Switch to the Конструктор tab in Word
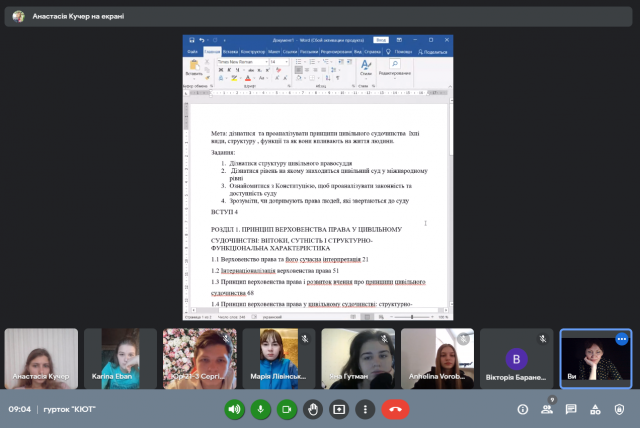The width and height of the screenshot is (640, 428). [x=253, y=52]
